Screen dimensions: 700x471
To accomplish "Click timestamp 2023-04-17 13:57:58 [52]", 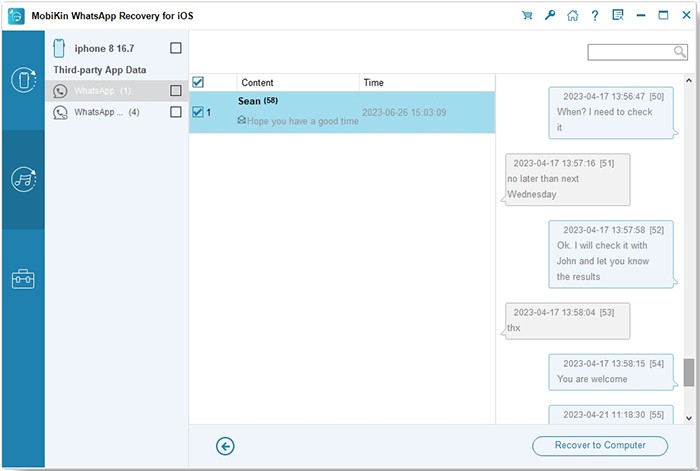I will 613,230.
